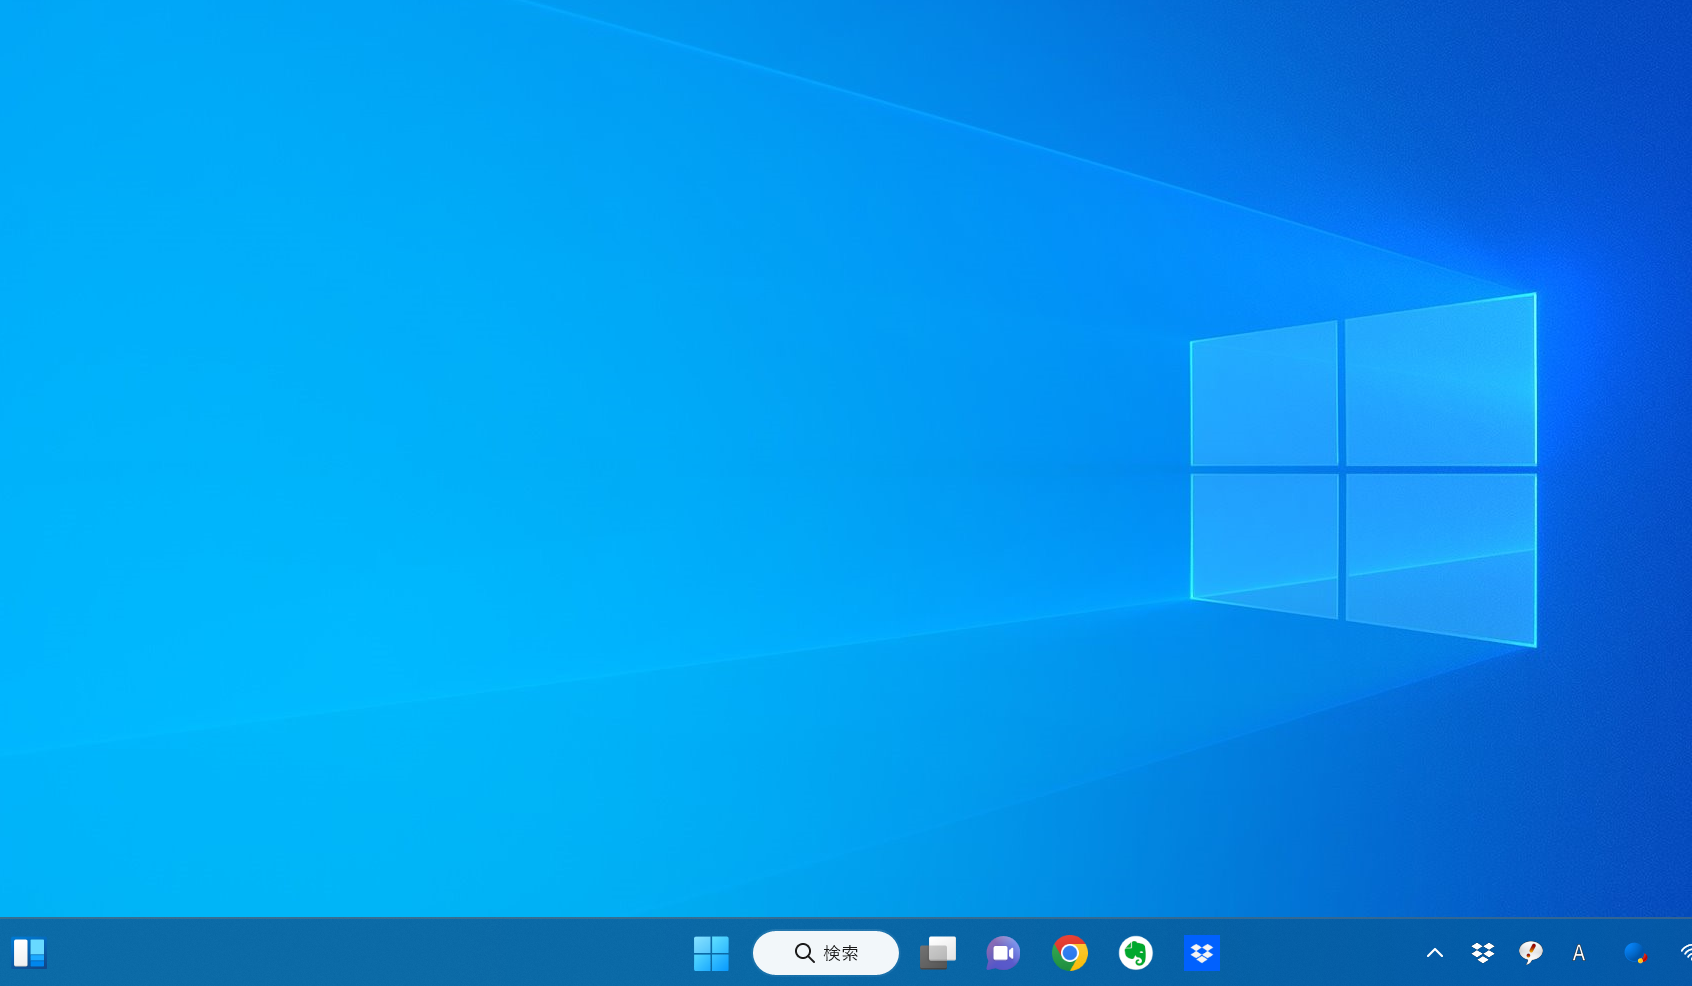Image resolution: width=1692 pixels, height=986 pixels.
Task: Toggle the IME input mode A indicator
Action: (x=1579, y=953)
